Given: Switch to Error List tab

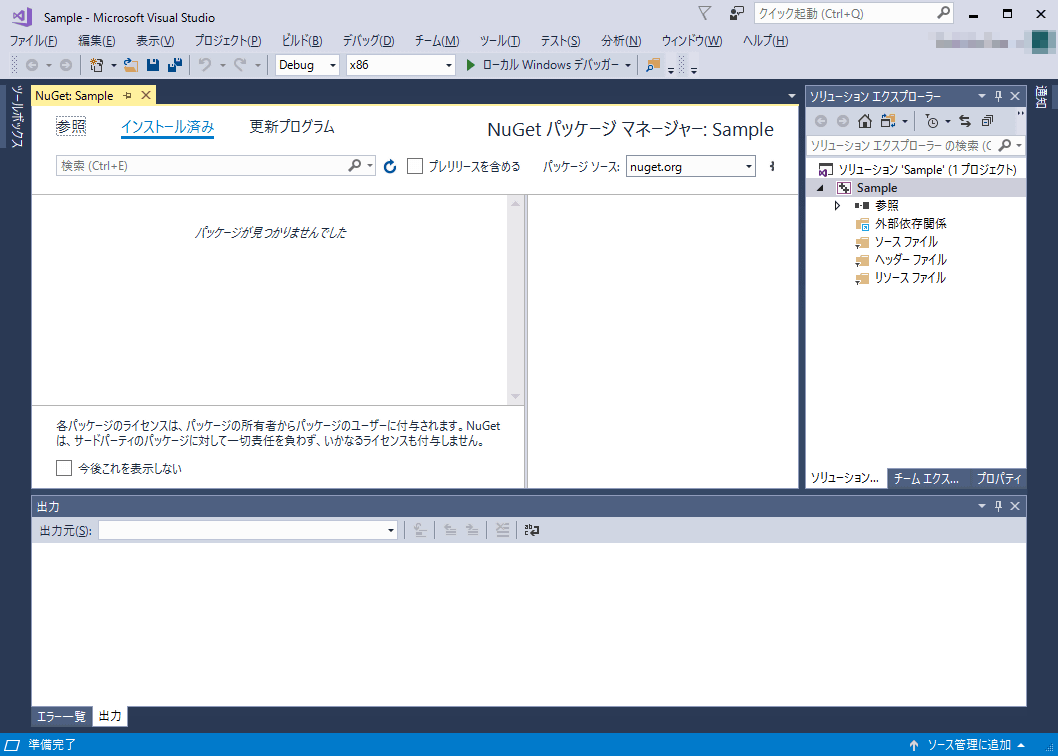Looking at the screenshot, I should coord(61,716).
